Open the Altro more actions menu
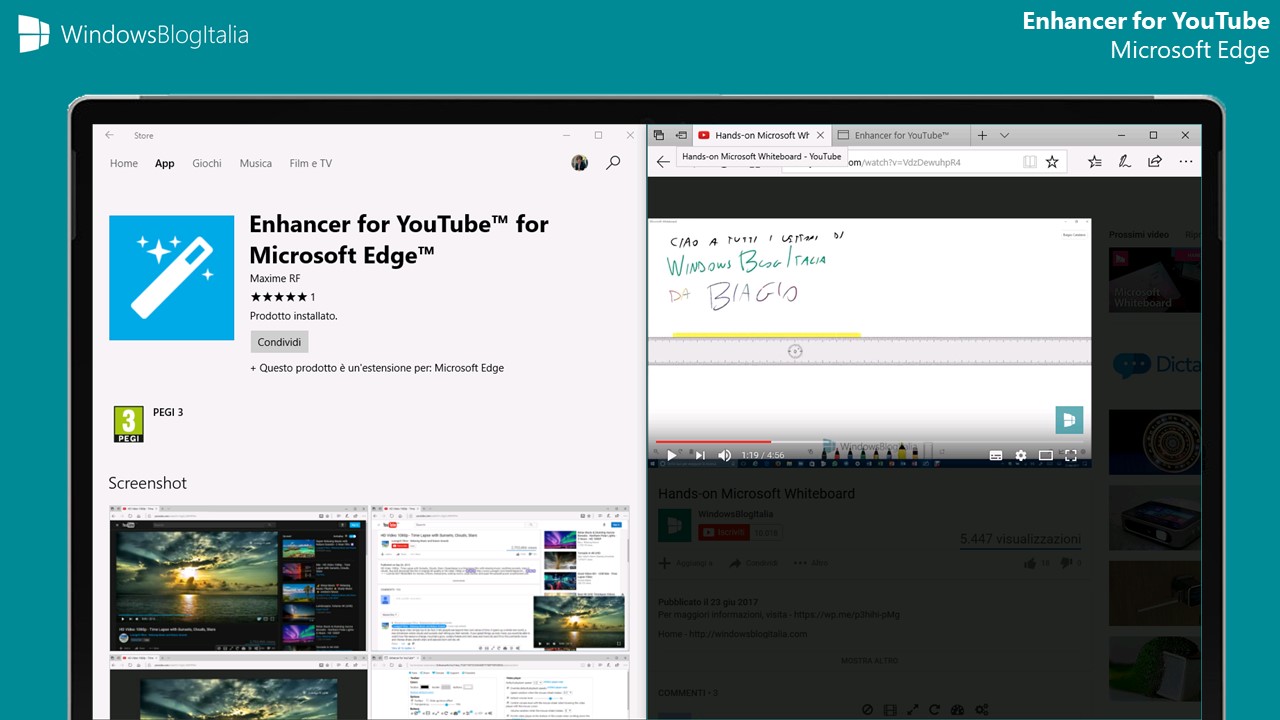 (x=812, y=563)
